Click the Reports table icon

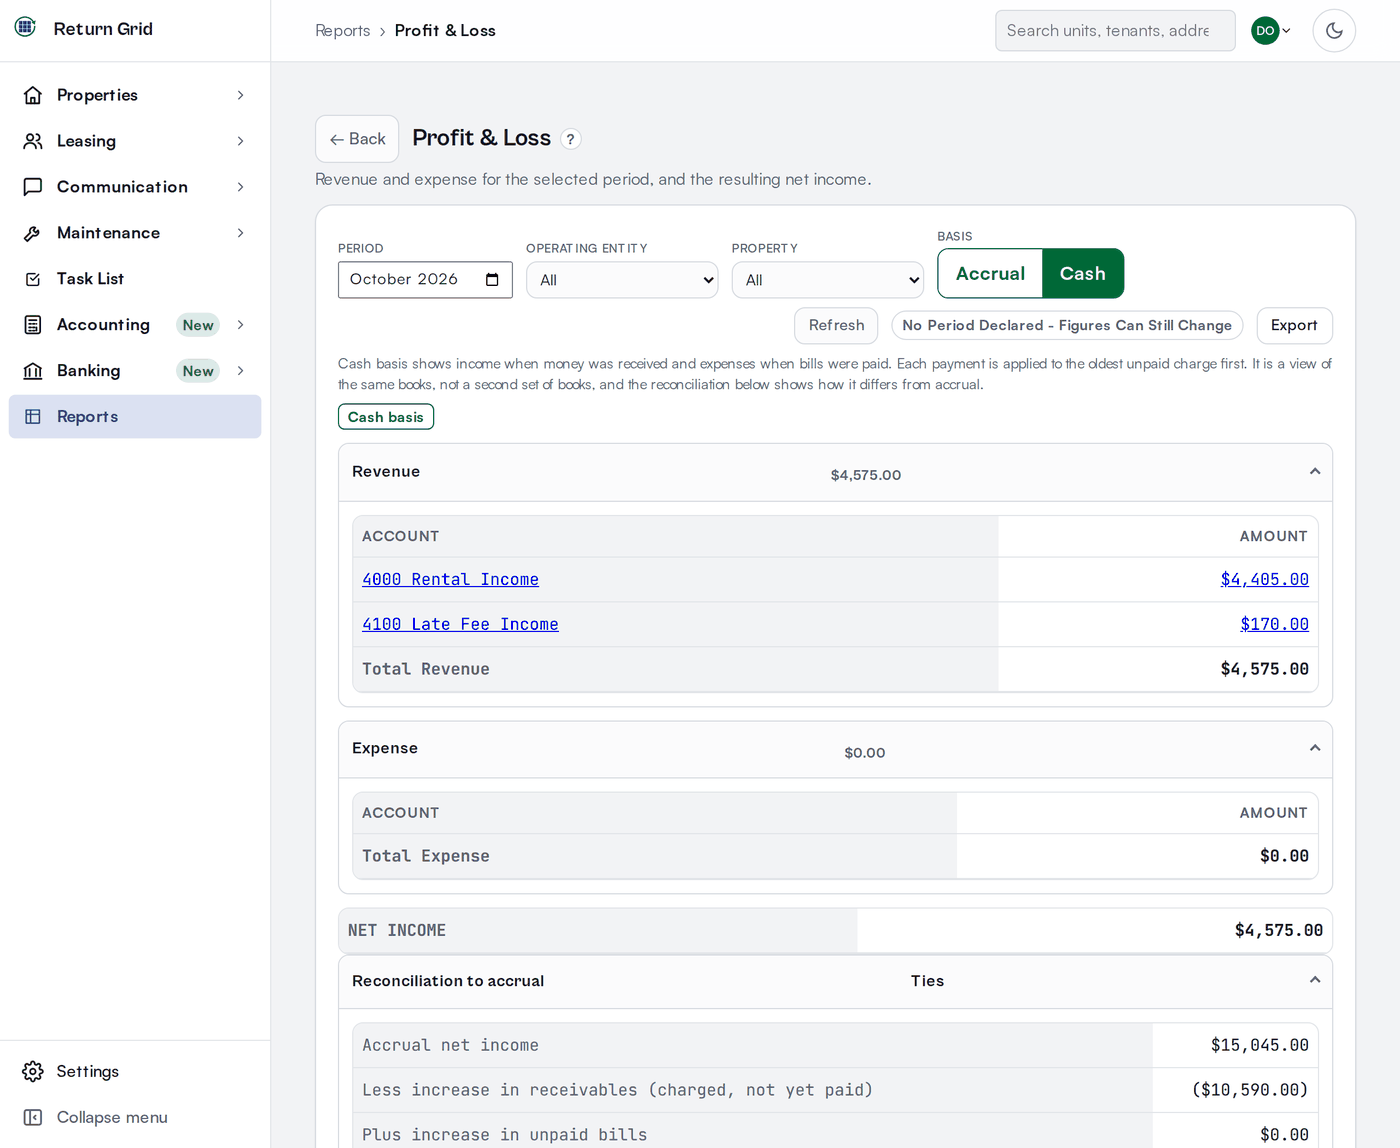tap(33, 417)
